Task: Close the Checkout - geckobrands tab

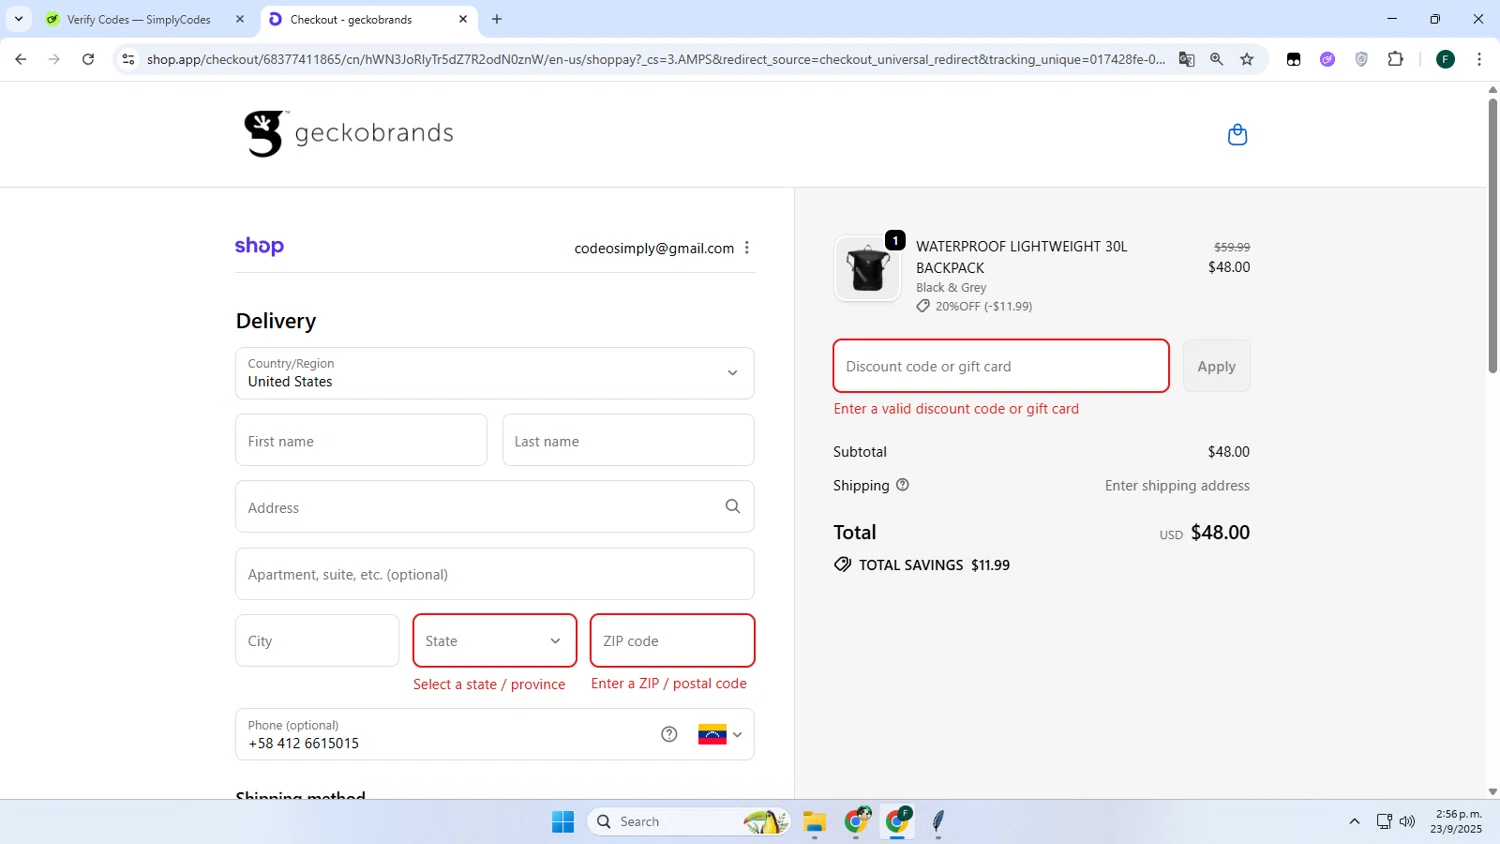Action: tap(463, 19)
